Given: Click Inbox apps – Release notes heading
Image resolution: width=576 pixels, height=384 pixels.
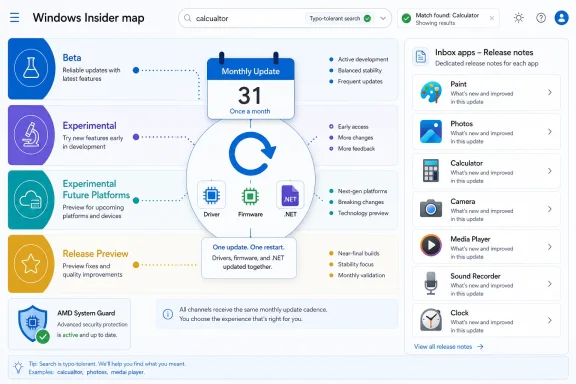Looking at the screenshot, I should click(484, 53).
